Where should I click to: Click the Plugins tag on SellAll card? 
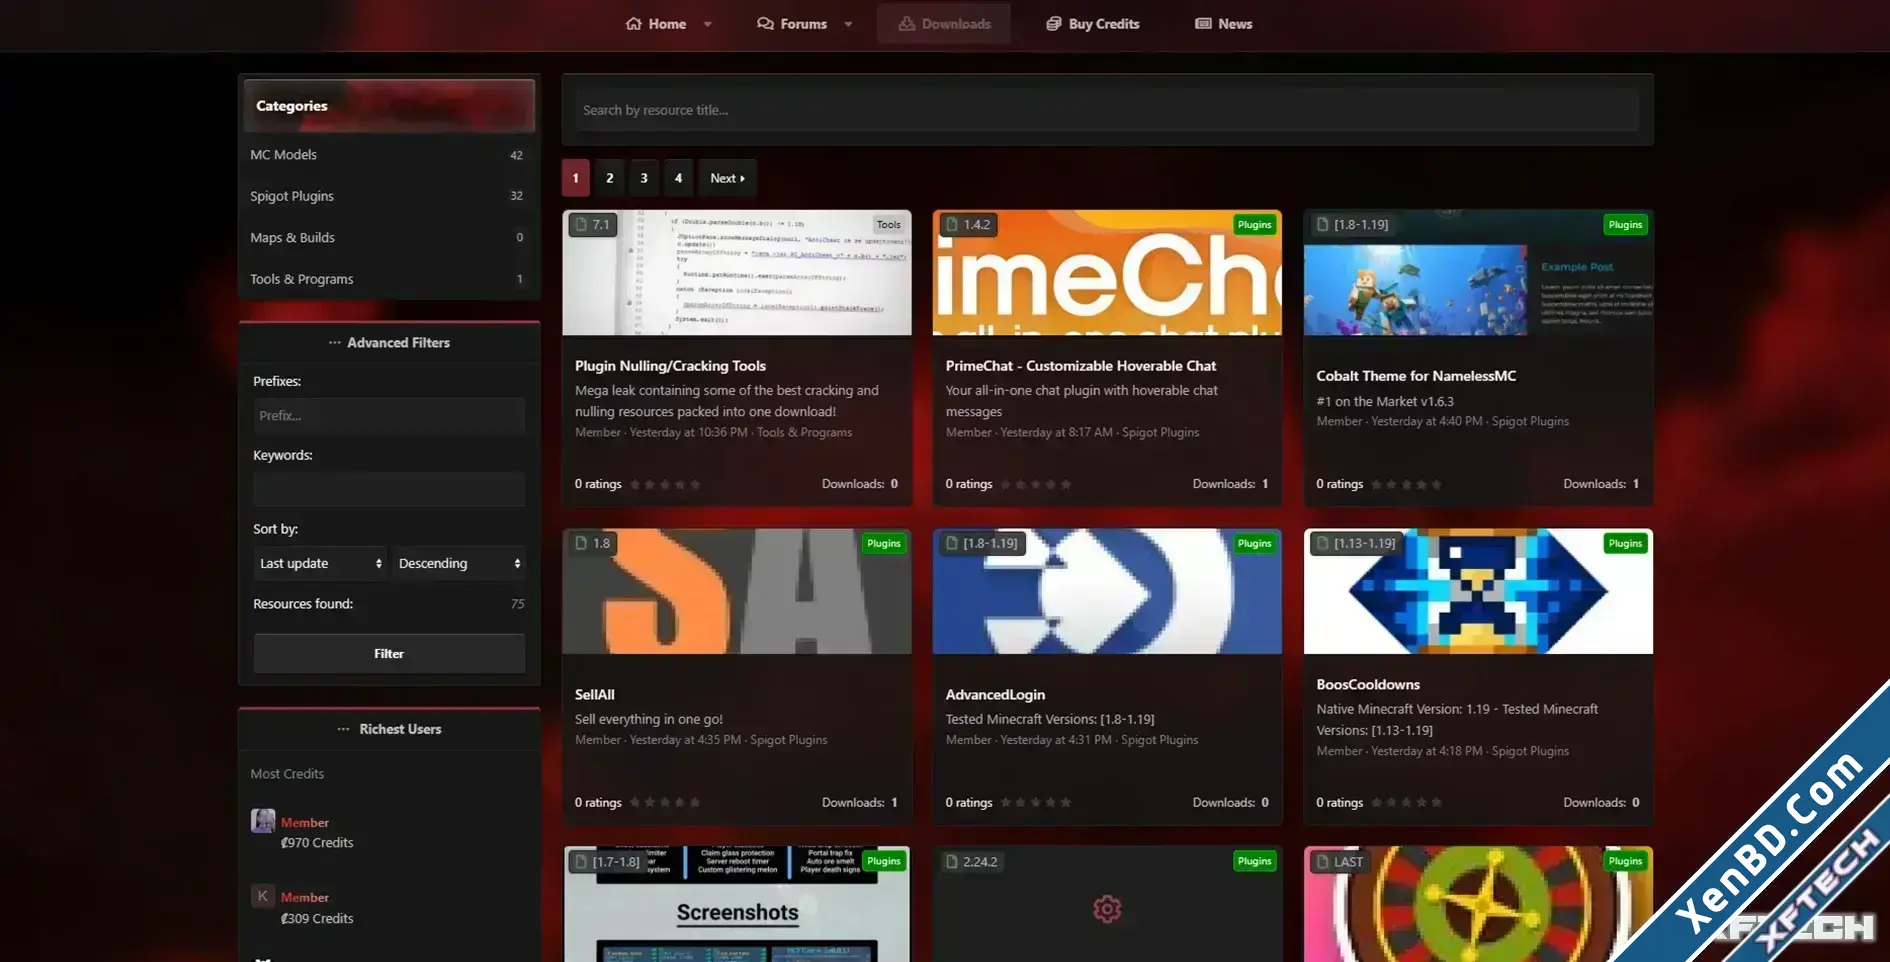(x=884, y=544)
